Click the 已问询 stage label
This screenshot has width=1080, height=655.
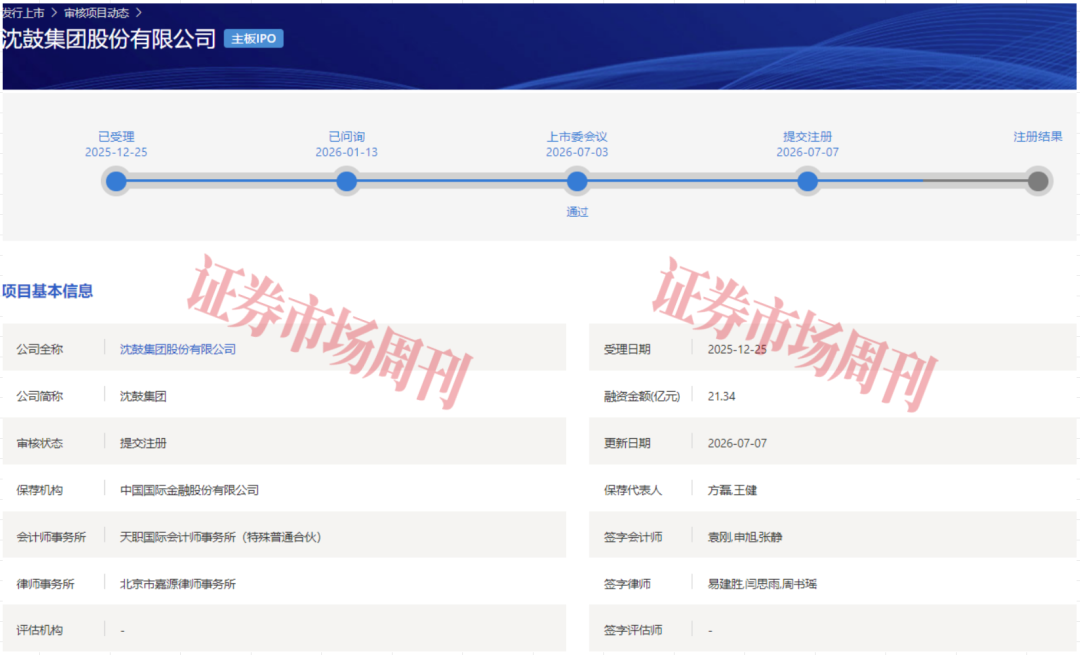coord(346,136)
